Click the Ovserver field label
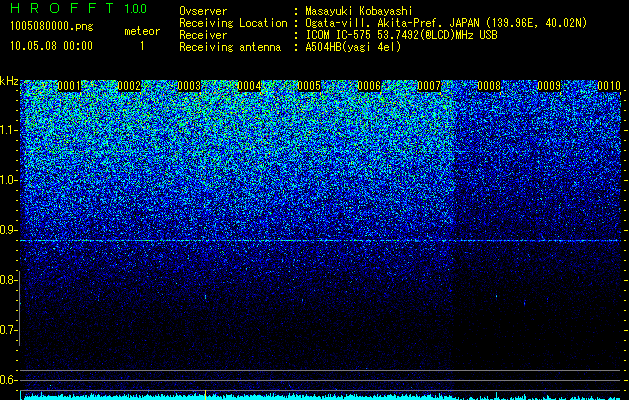629x400 pixels. click(x=203, y=12)
